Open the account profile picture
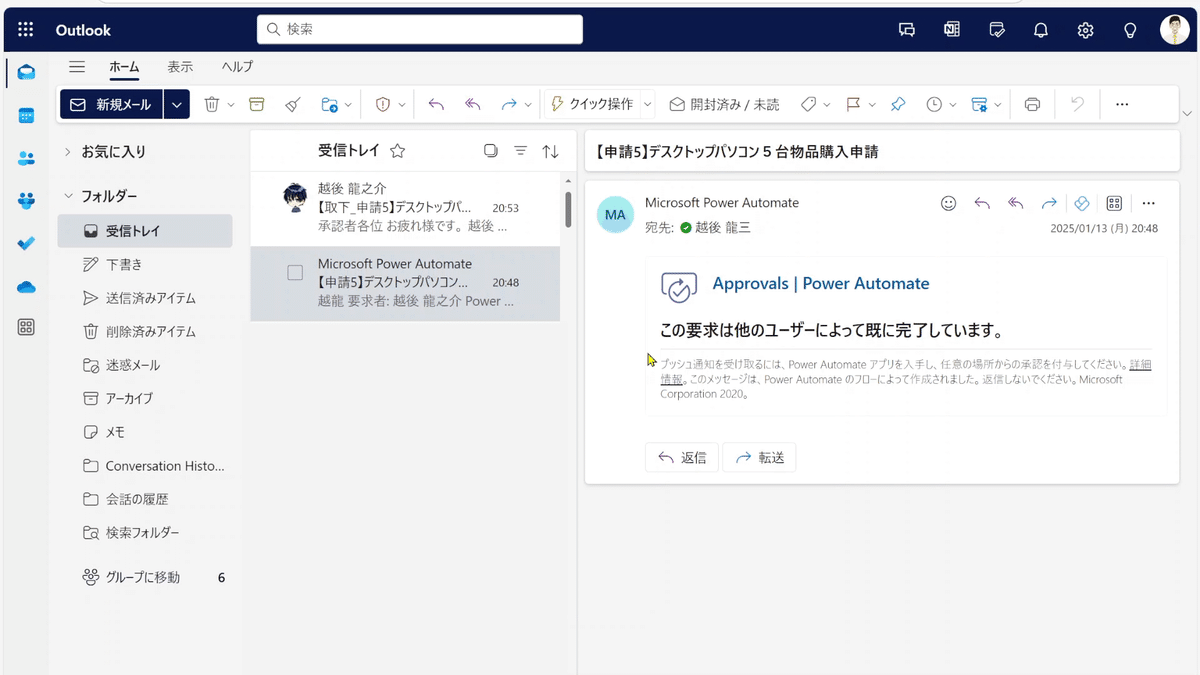The width and height of the screenshot is (1200, 675). pos(1174,30)
